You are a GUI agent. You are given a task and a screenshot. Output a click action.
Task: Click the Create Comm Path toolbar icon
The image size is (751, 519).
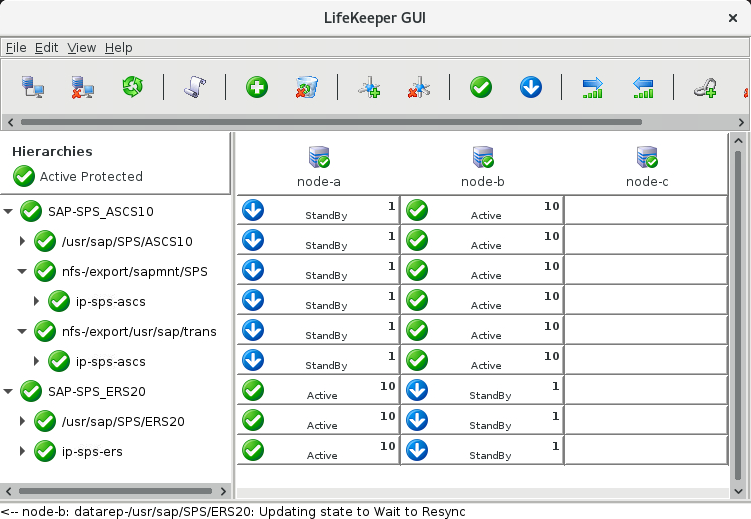[x=369, y=87]
